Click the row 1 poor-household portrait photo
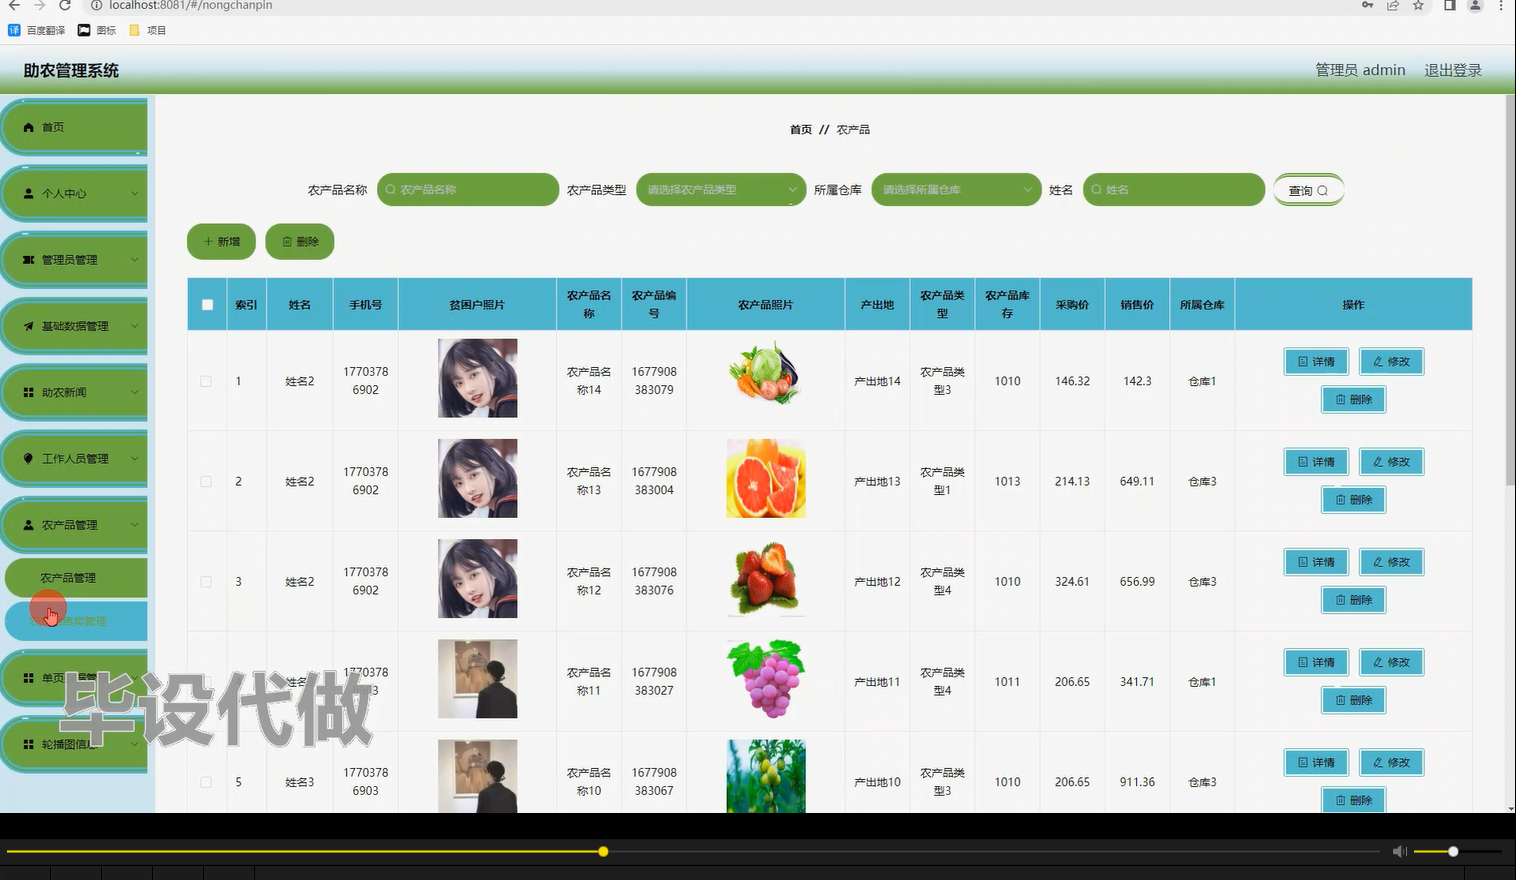This screenshot has height=880, width=1516. [x=478, y=378]
